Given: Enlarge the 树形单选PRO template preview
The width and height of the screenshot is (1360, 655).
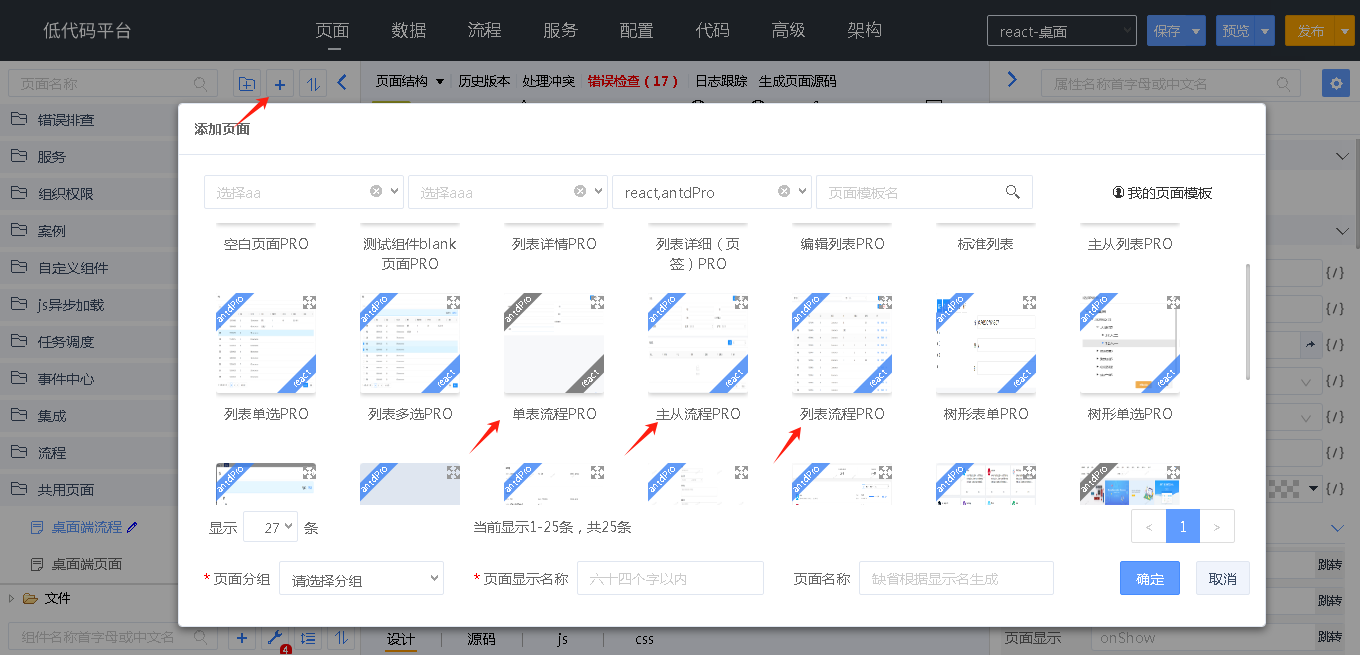Looking at the screenshot, I should click(x=1173, y=302).
